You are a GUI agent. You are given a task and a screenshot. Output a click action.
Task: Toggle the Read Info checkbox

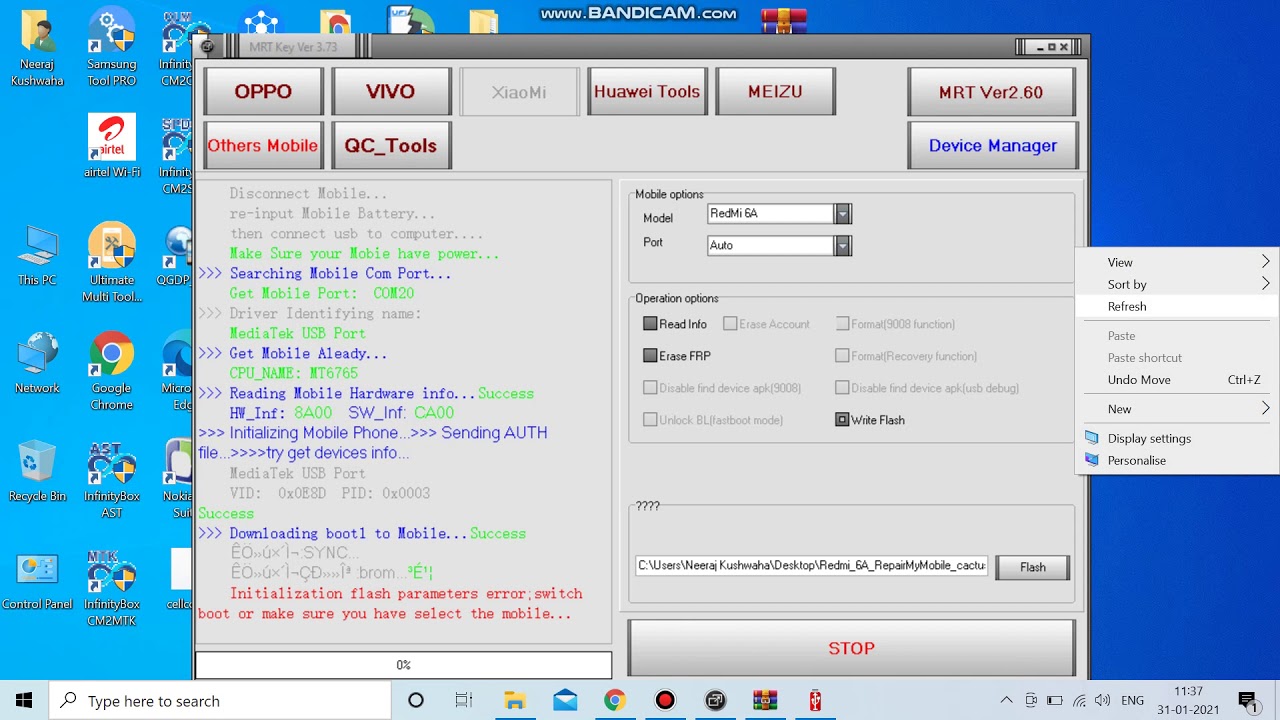click(x=650, y=324)
